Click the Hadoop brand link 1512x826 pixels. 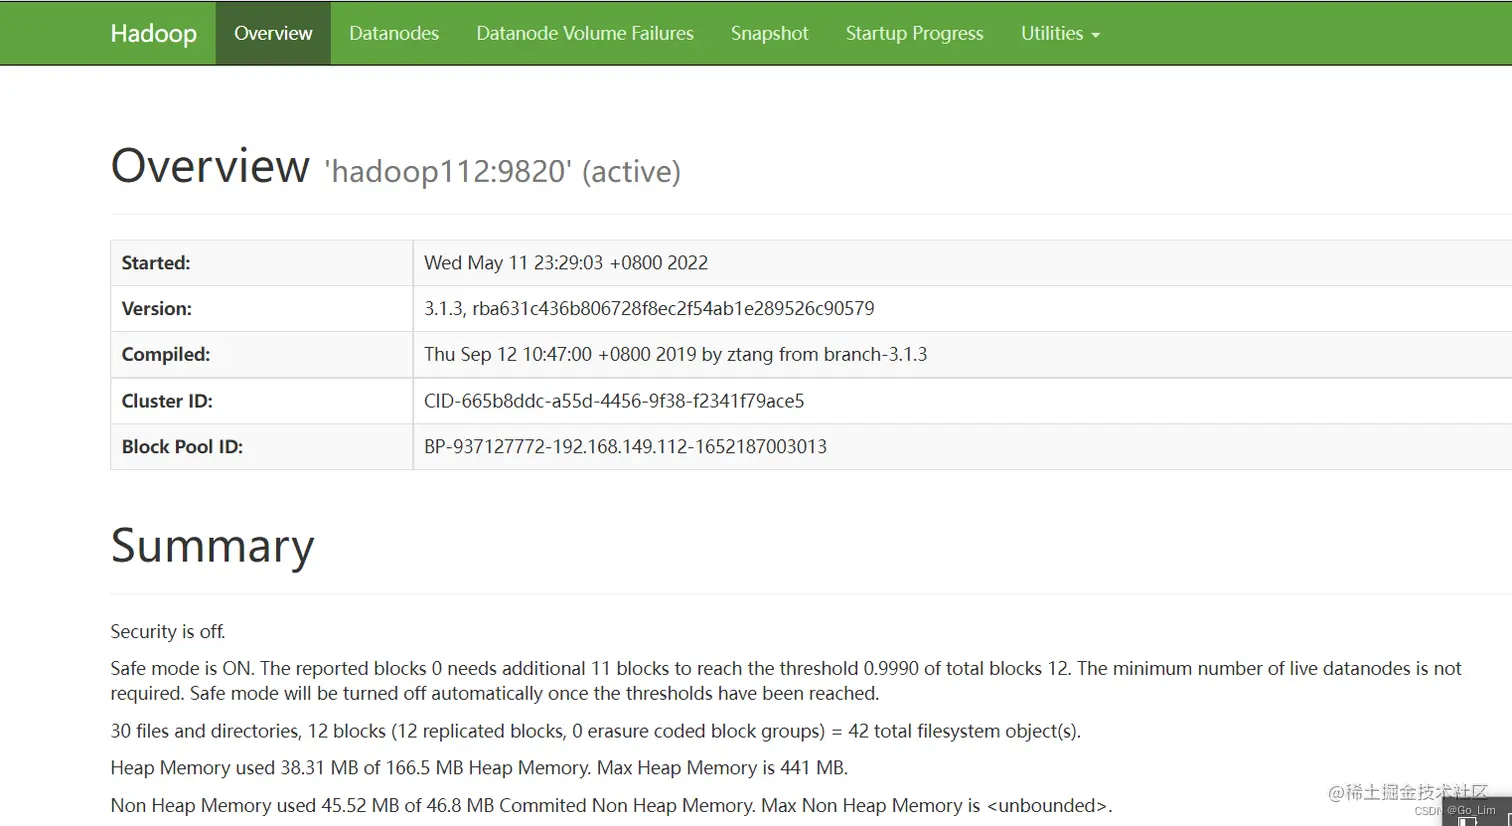pos(153,33)
